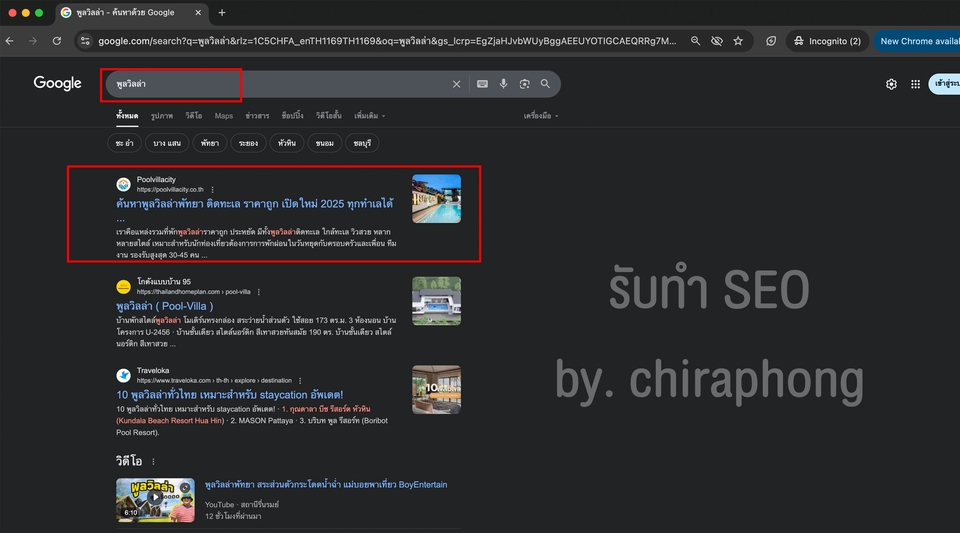Viewport: 960px width, 533px height.
Task: Switch to the วิดีโอ (Videos) tab
Action: (193, 116)
